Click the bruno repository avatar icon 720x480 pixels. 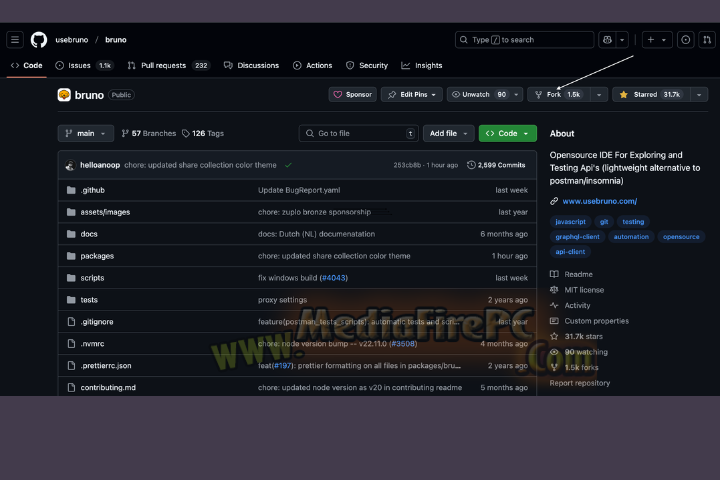(64, 95)
